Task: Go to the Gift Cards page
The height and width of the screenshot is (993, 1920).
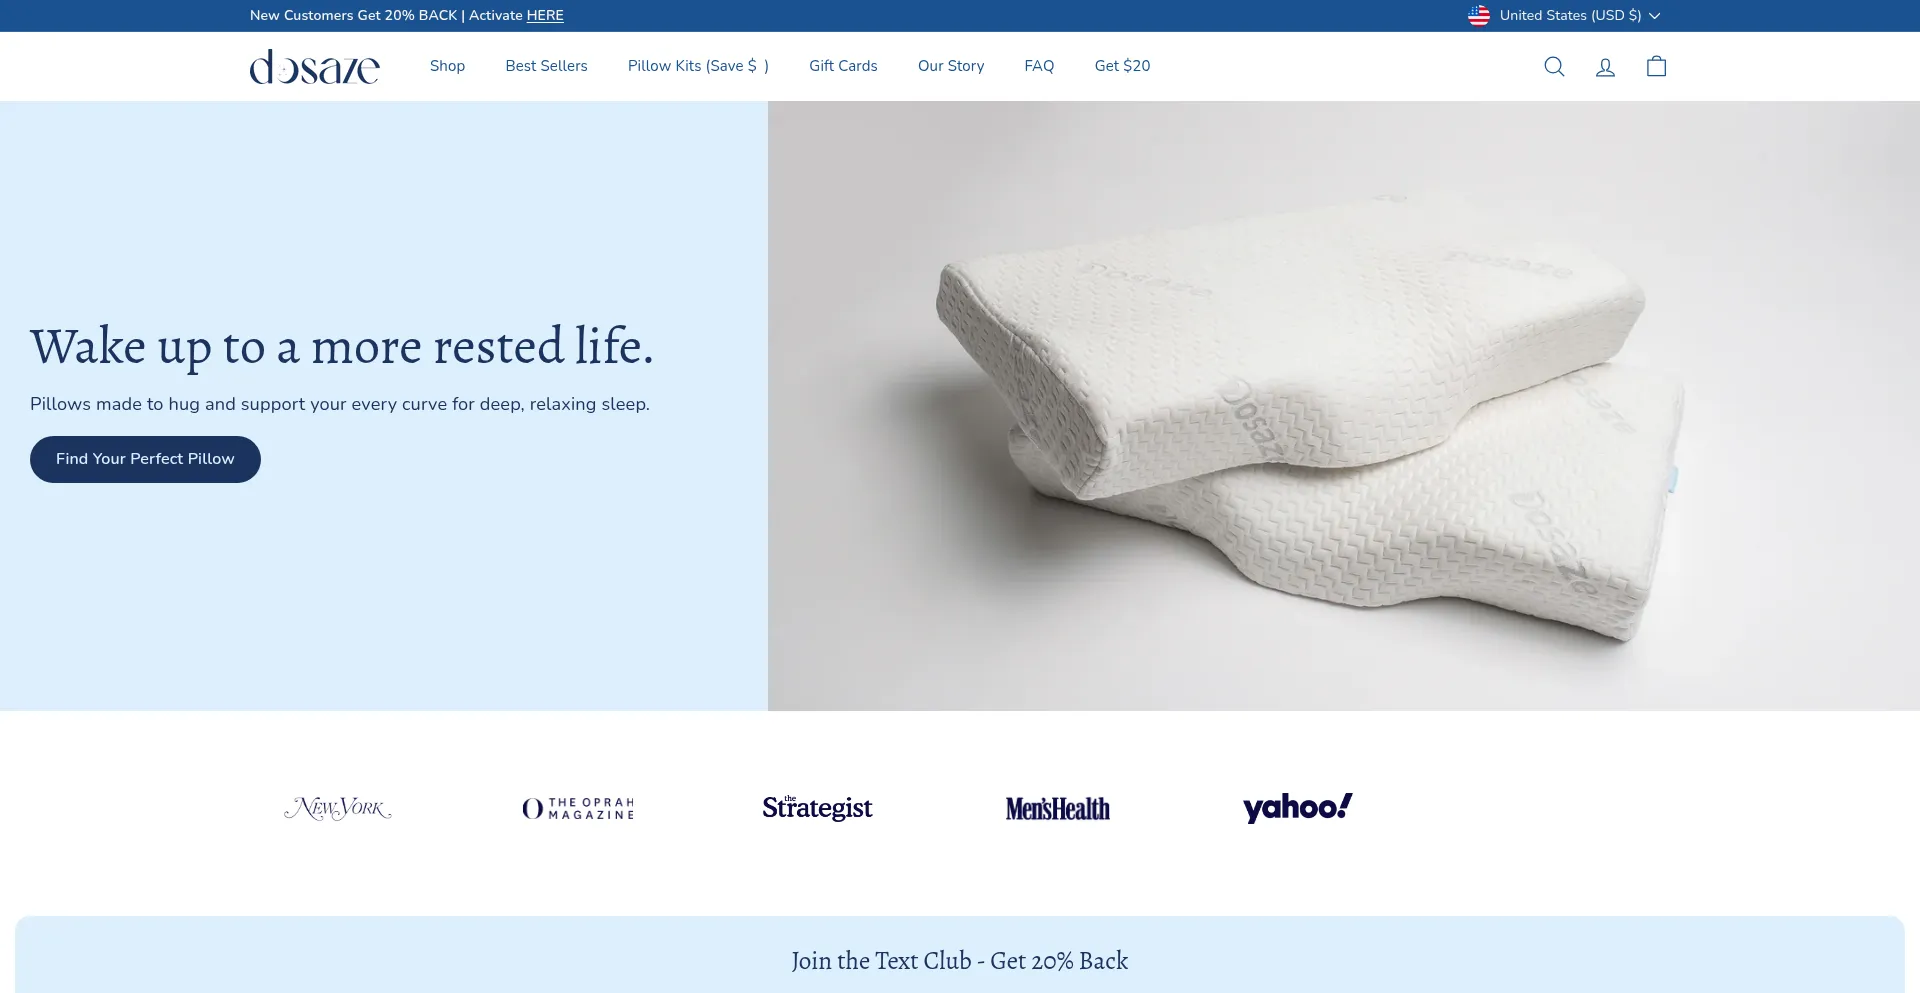Action: coord(843,66)
